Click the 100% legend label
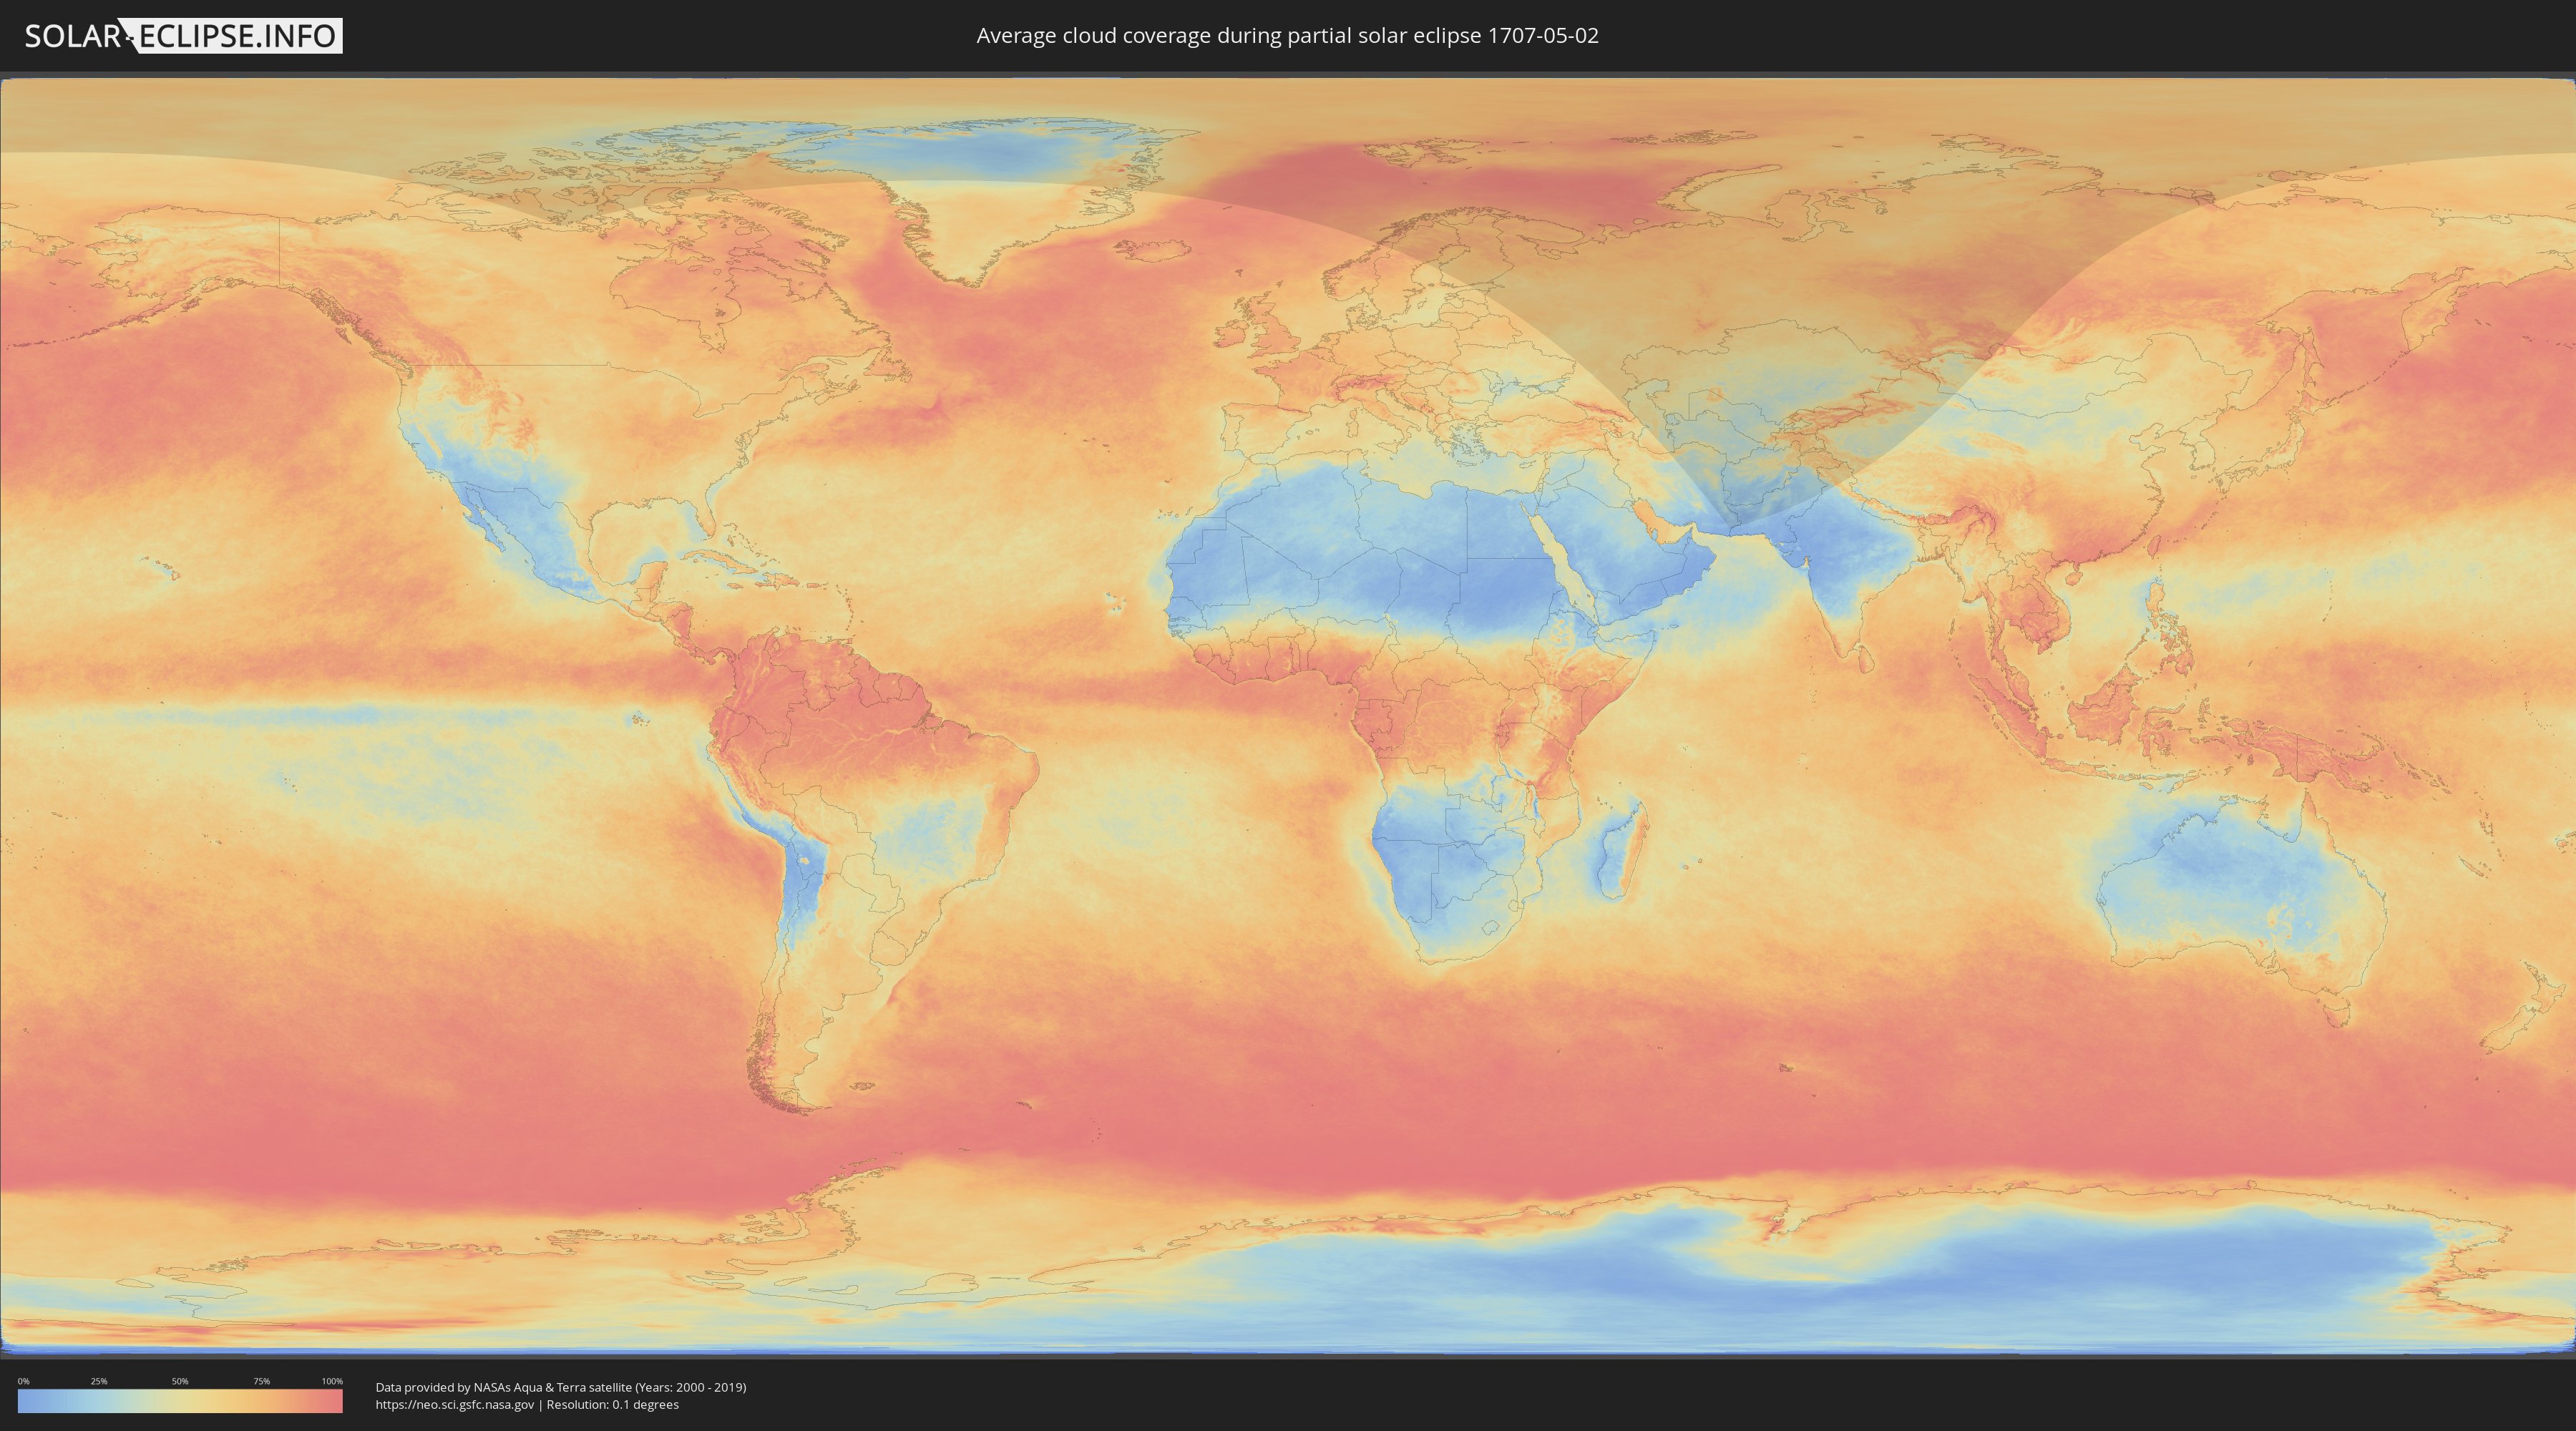The width and height of the screenshot is (2576, 1431). click(332, 1381)
